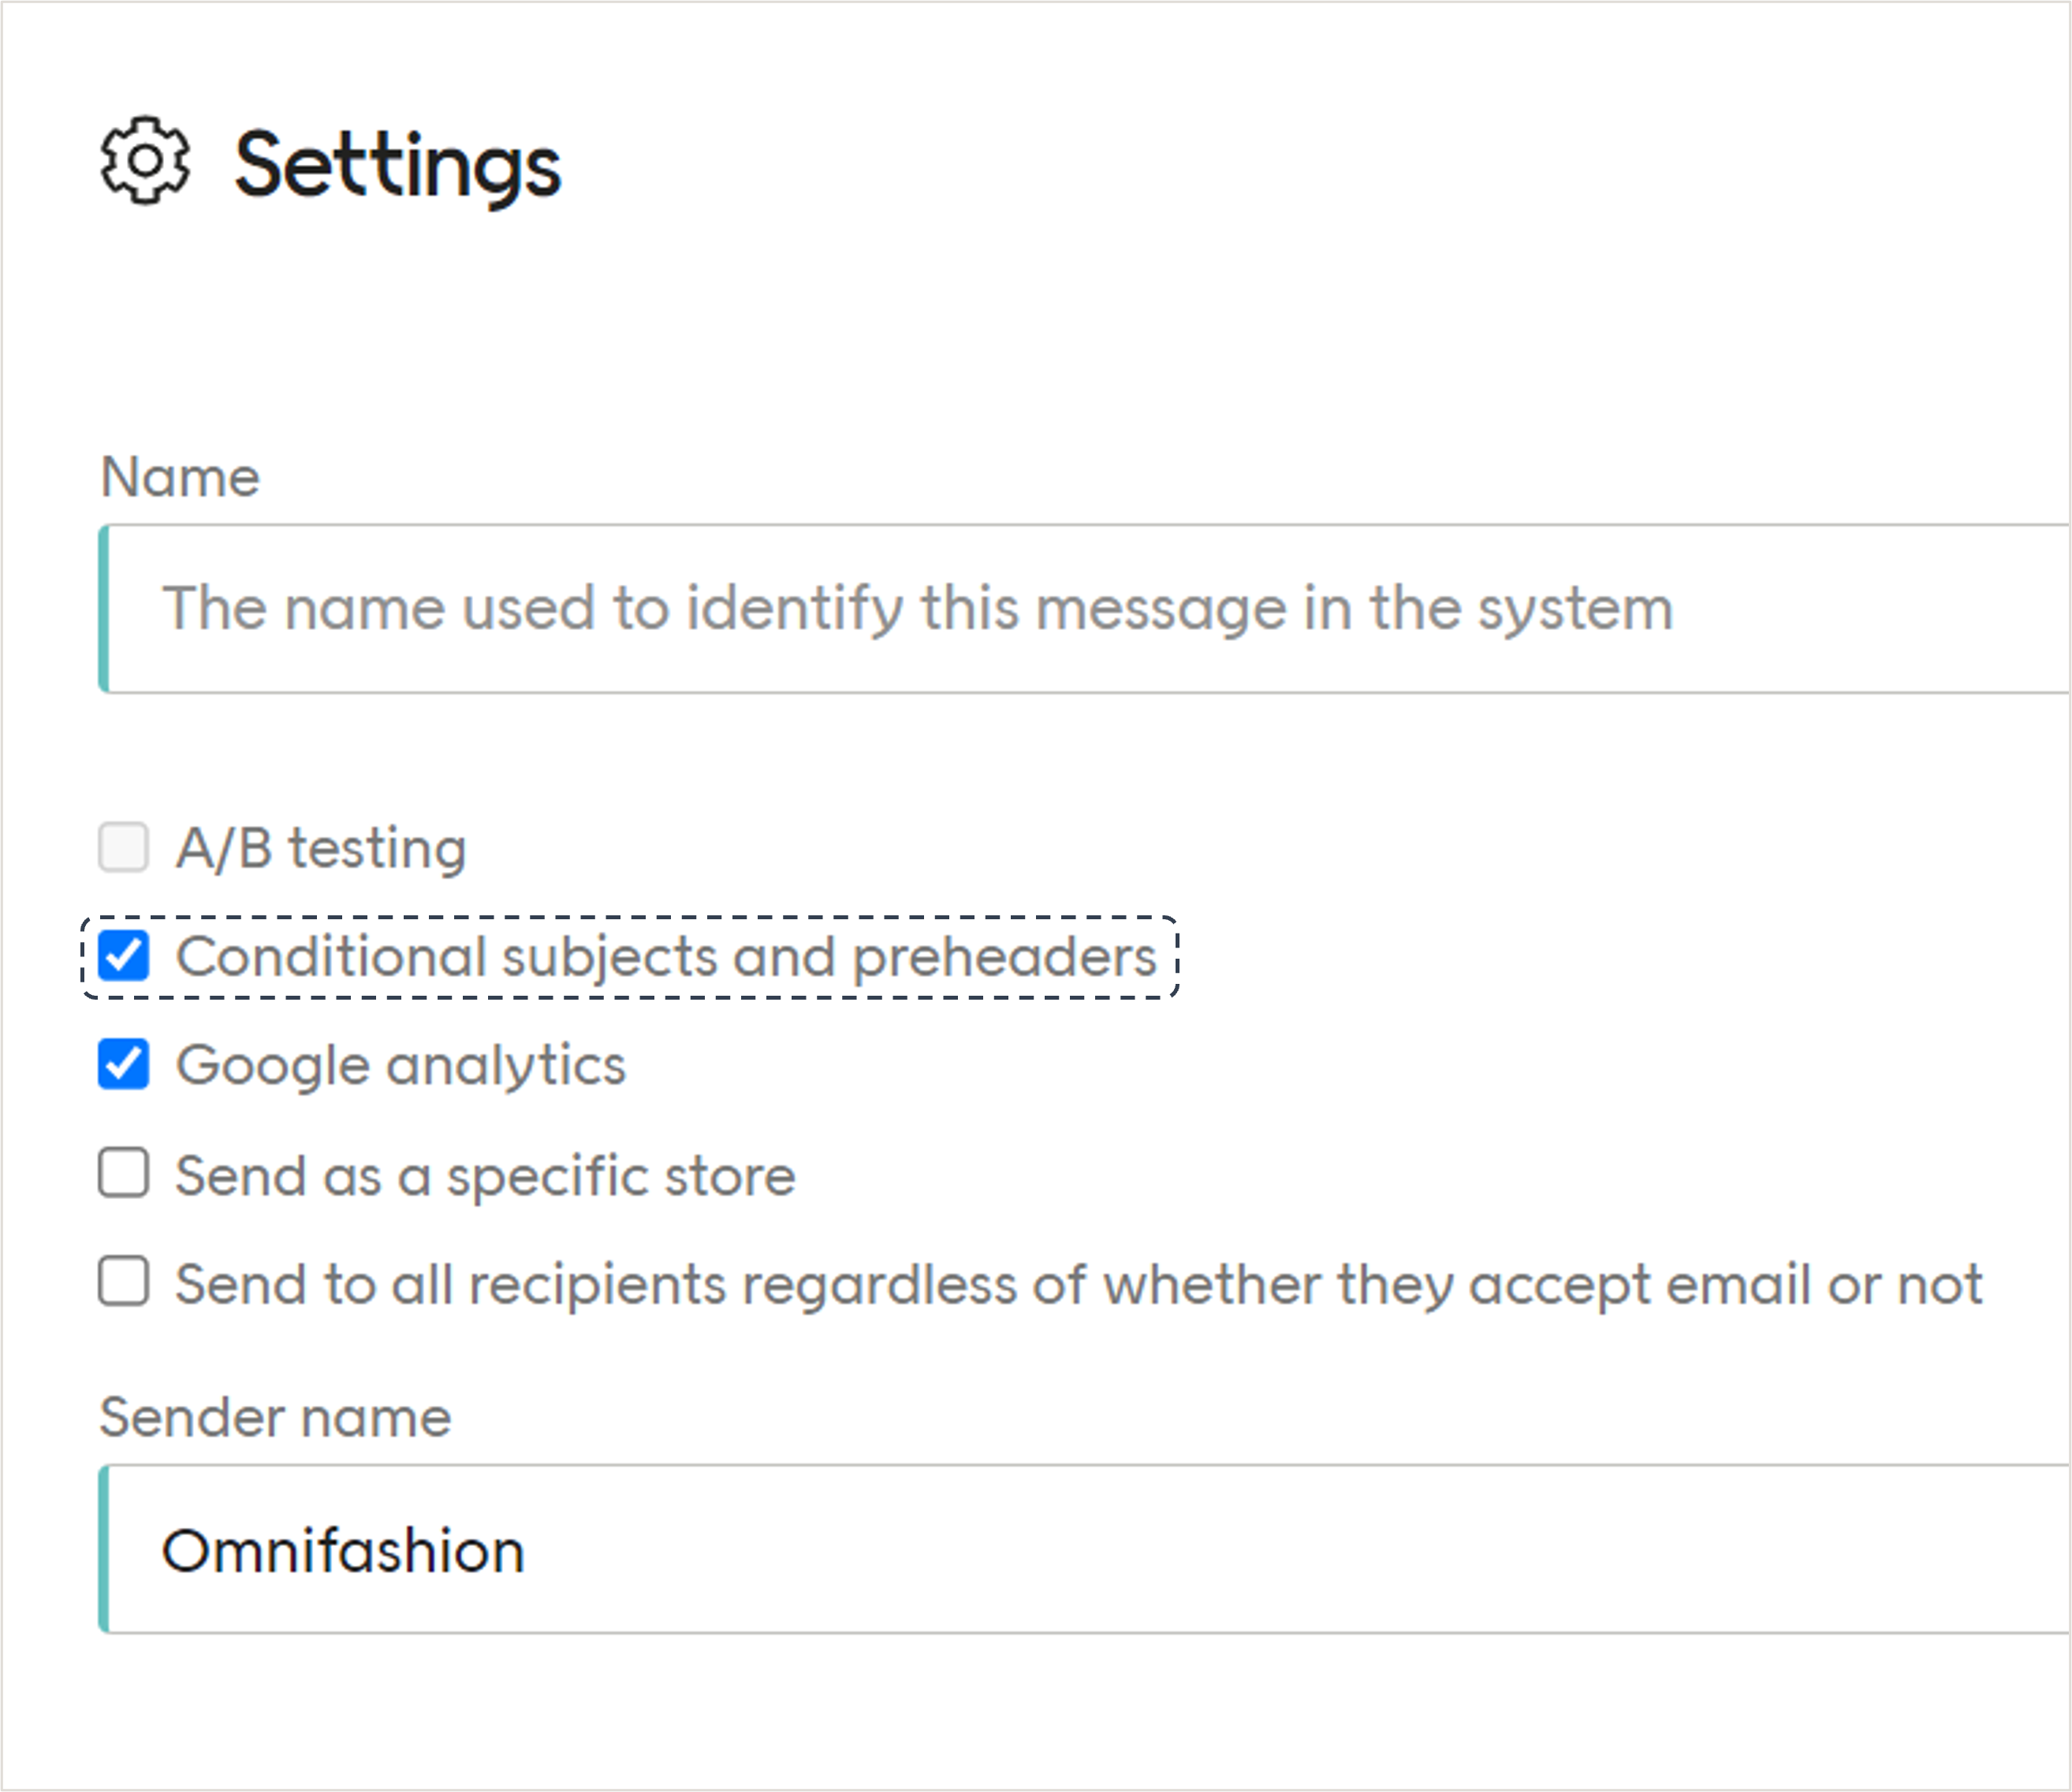Check Send to all recipients regardless of acceptance
The image size is (2072, 1792).
[x=122, y=1284]
